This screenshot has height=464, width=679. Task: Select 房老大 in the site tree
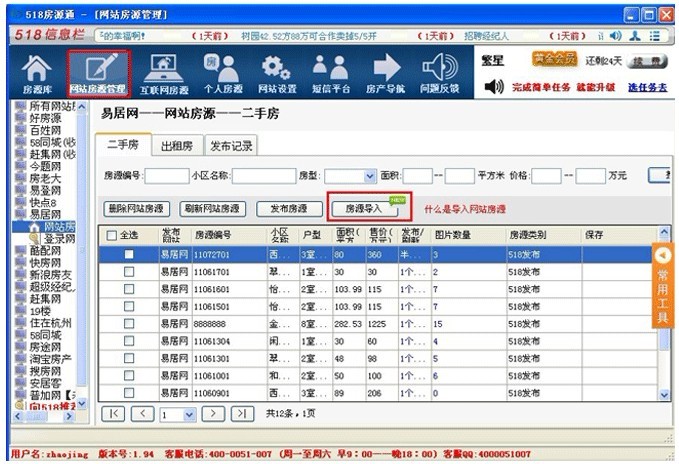pyautogui.click(x=45, y=178)
